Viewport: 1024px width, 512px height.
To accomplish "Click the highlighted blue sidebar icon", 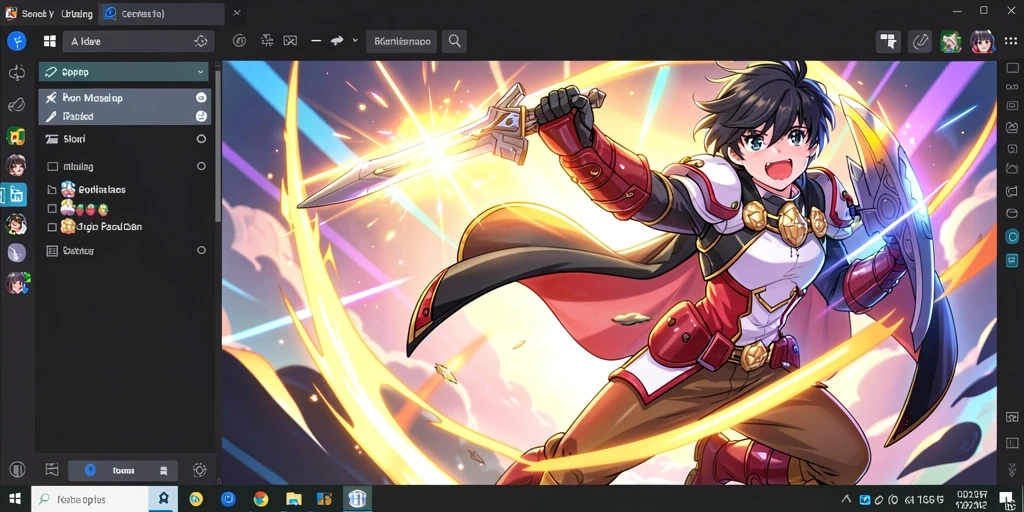I will (14, 194).
